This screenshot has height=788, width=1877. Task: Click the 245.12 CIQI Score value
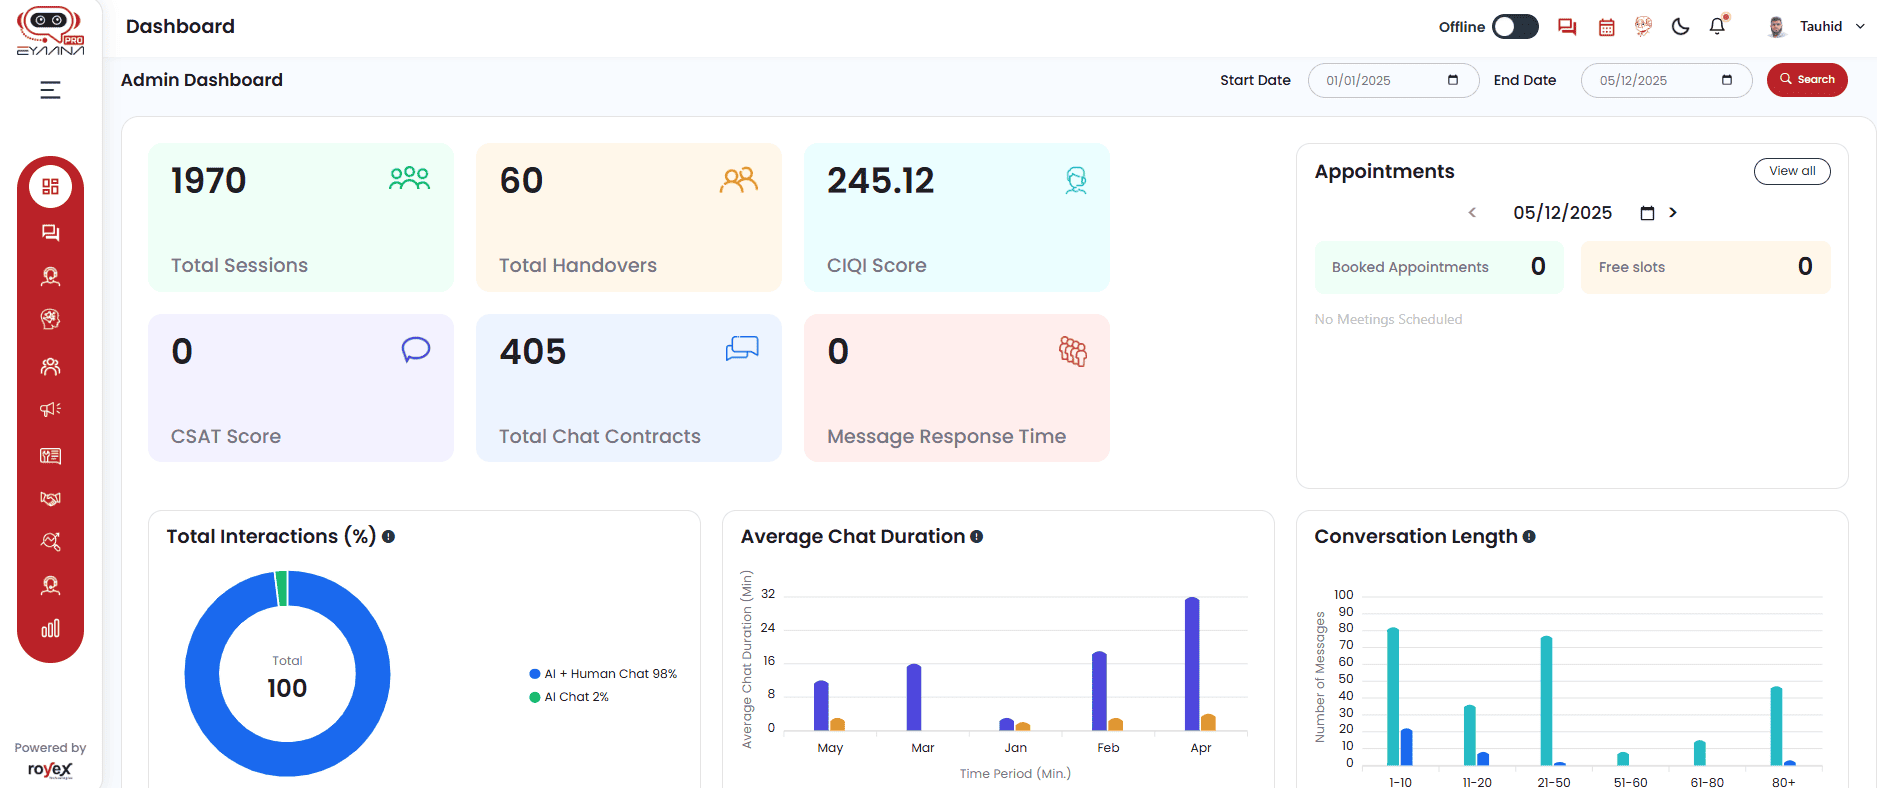click(x=880, y=181)
